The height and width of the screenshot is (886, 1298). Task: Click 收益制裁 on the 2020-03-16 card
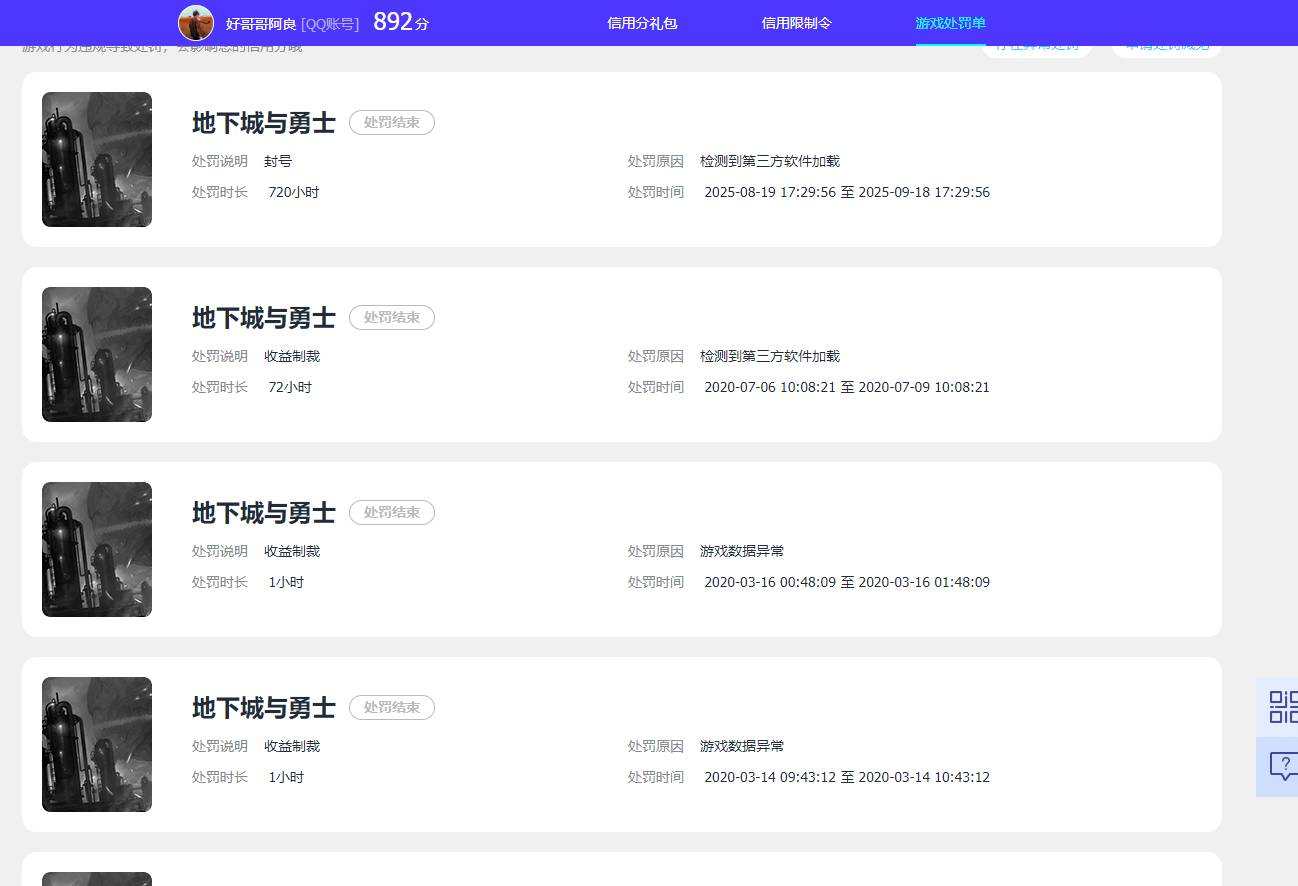click(x=292, y=551)
